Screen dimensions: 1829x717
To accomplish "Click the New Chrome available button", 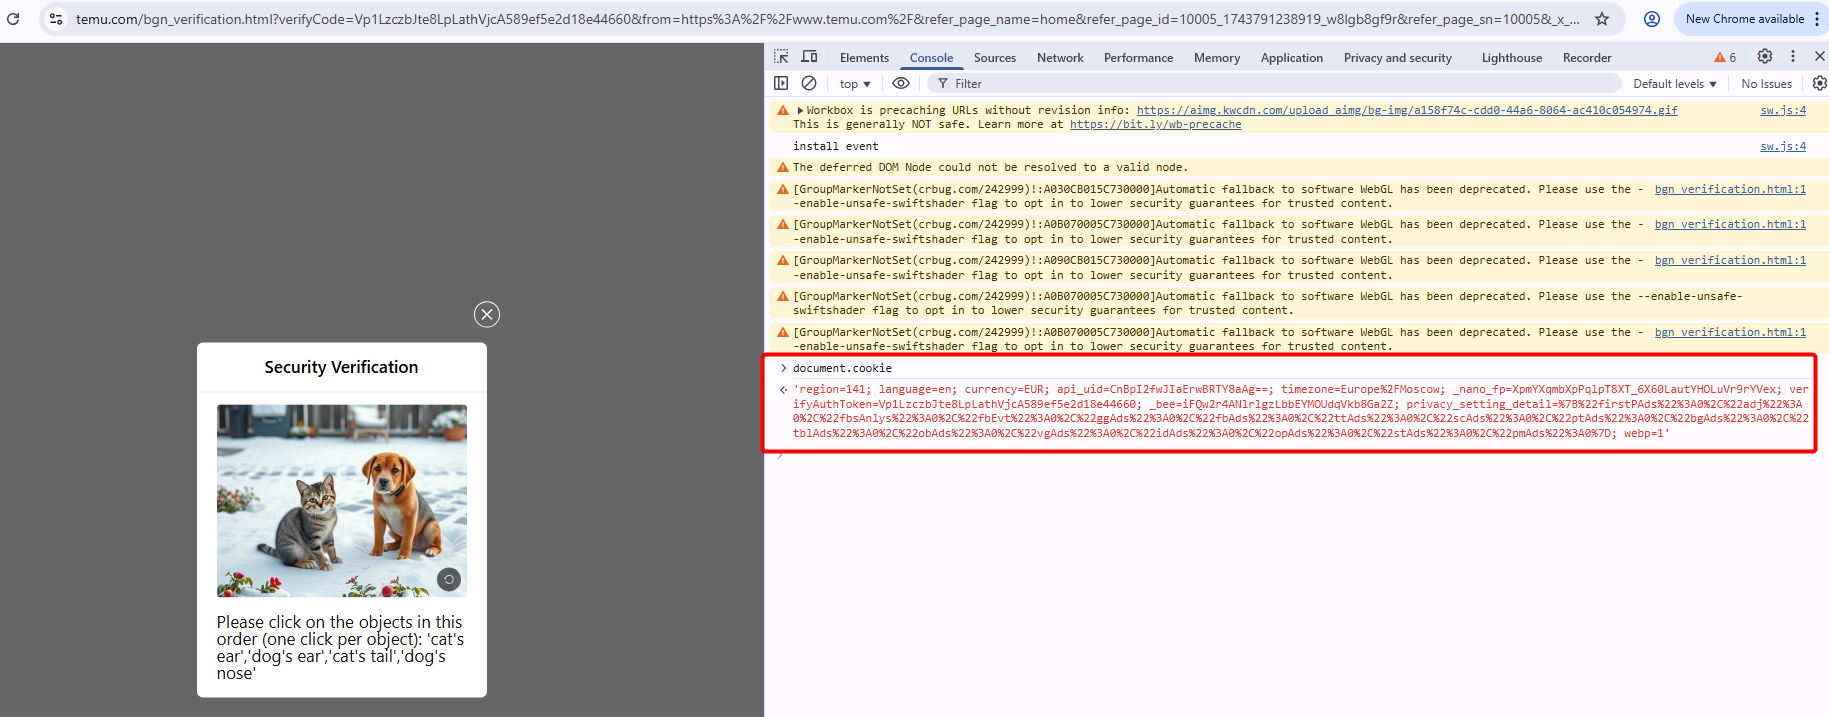I will pyautogui.click(x=1744, y=19).
